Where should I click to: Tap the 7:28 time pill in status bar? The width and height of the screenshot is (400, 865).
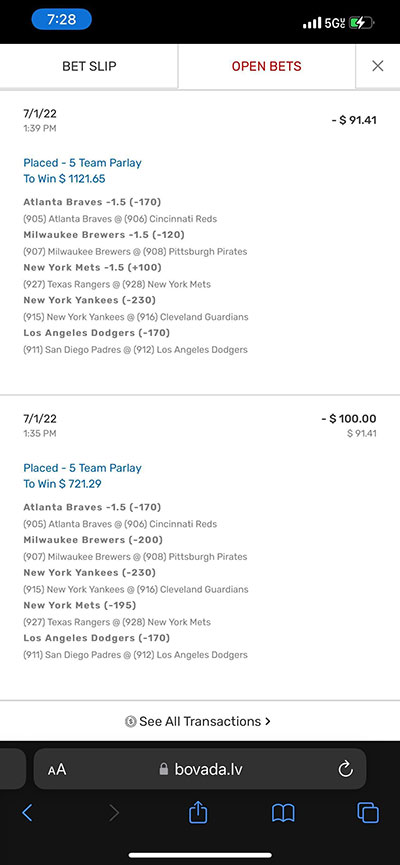point(61,19)
